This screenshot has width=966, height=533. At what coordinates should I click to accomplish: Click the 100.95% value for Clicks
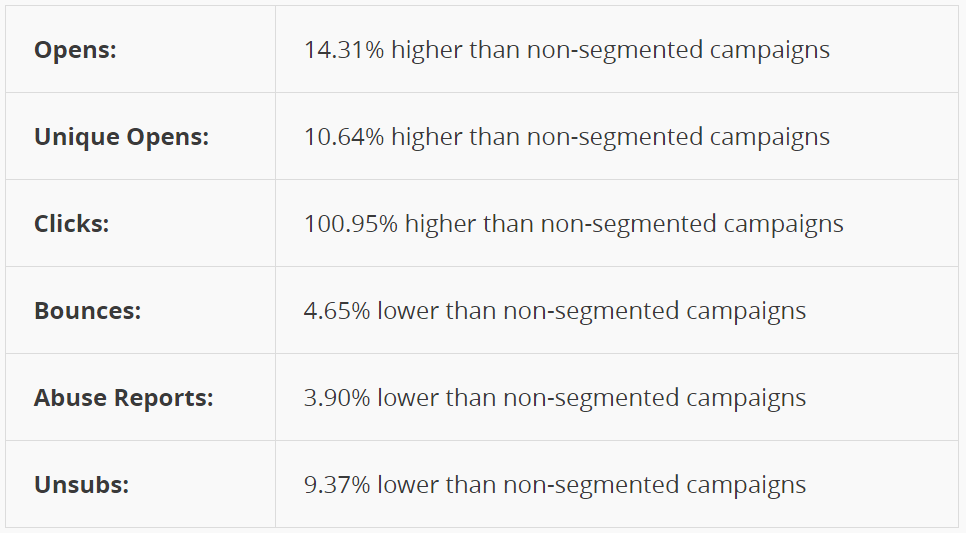351,224
